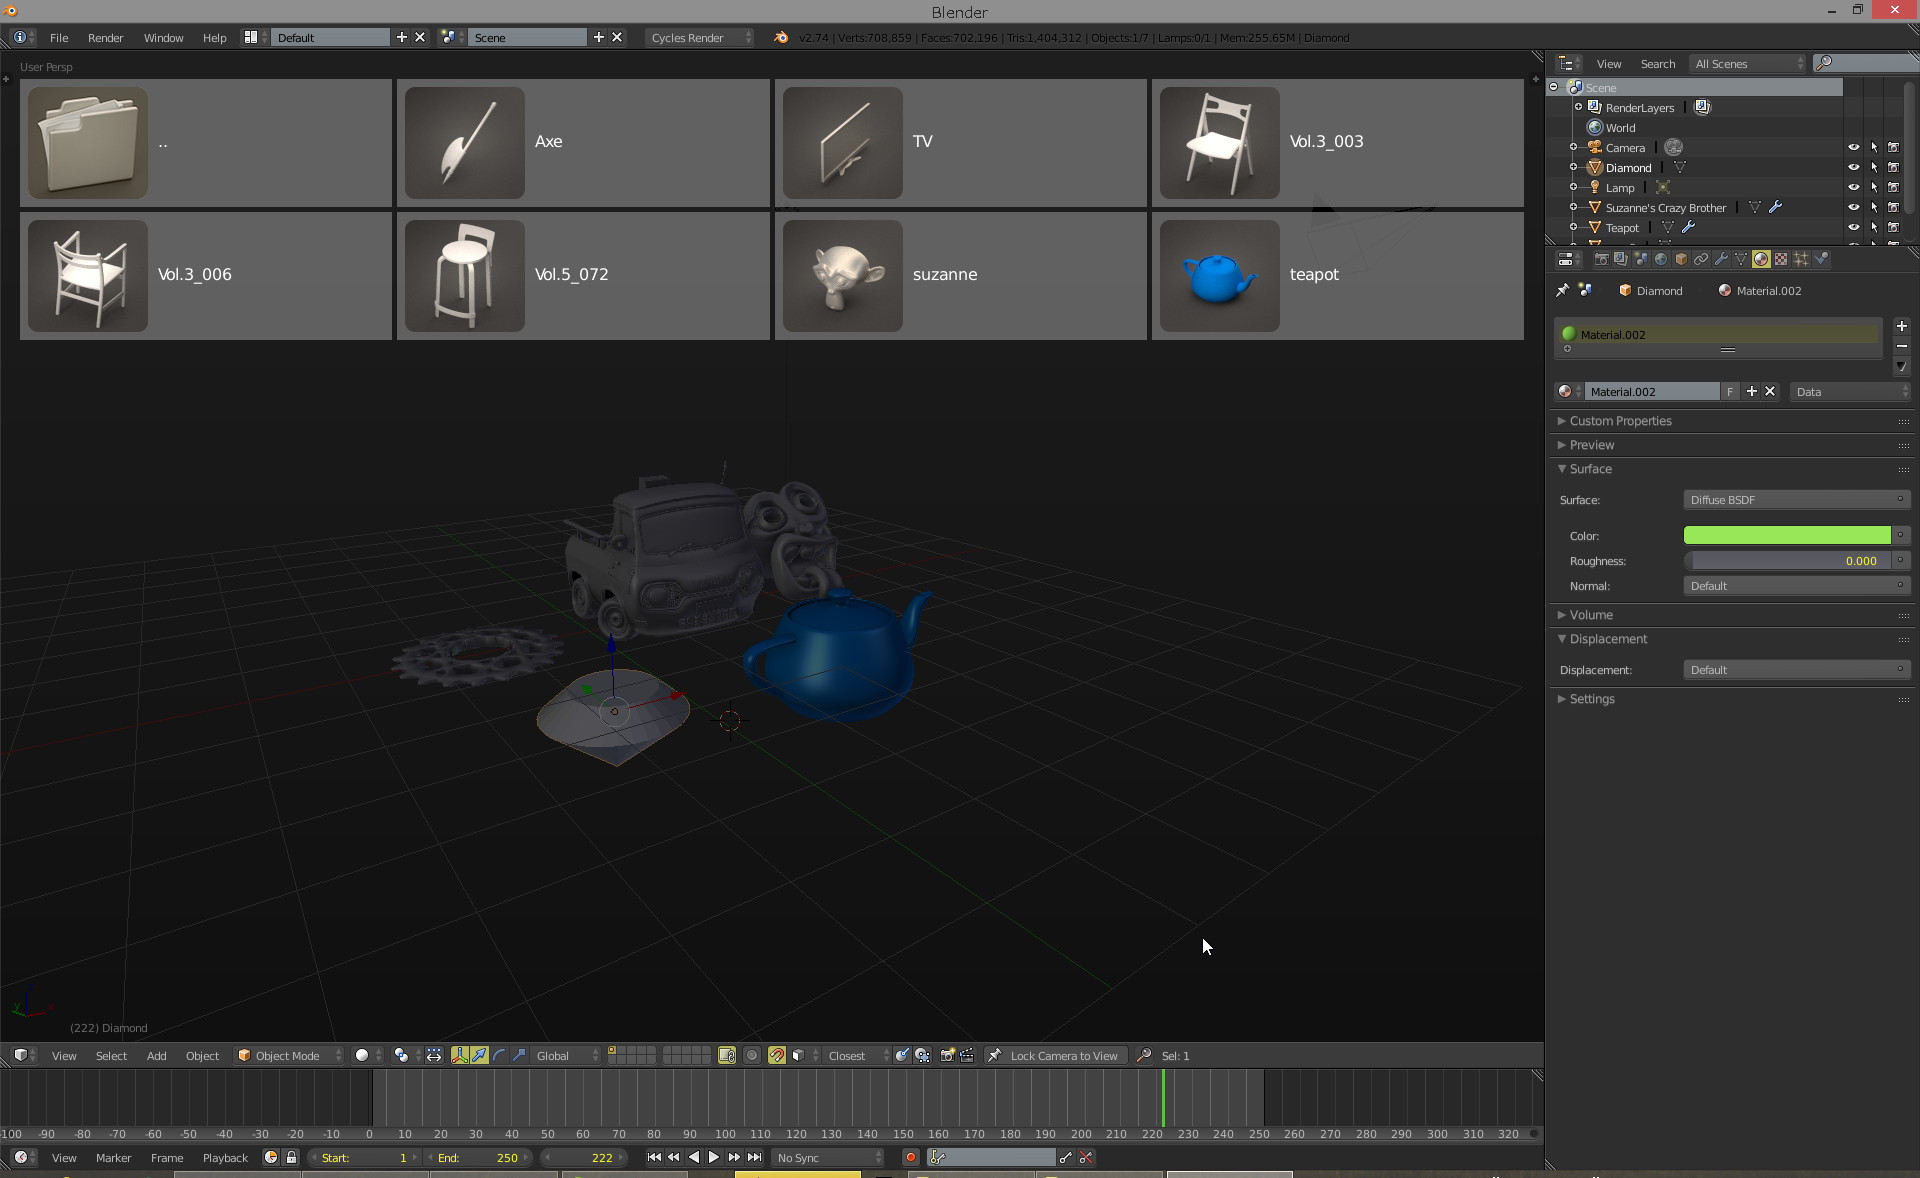The width and height of the screenshot is (1920, 1178).
Task: Open the Surface shader Diffuse BSDF dropdown
Action: [x=1797, y=499]
